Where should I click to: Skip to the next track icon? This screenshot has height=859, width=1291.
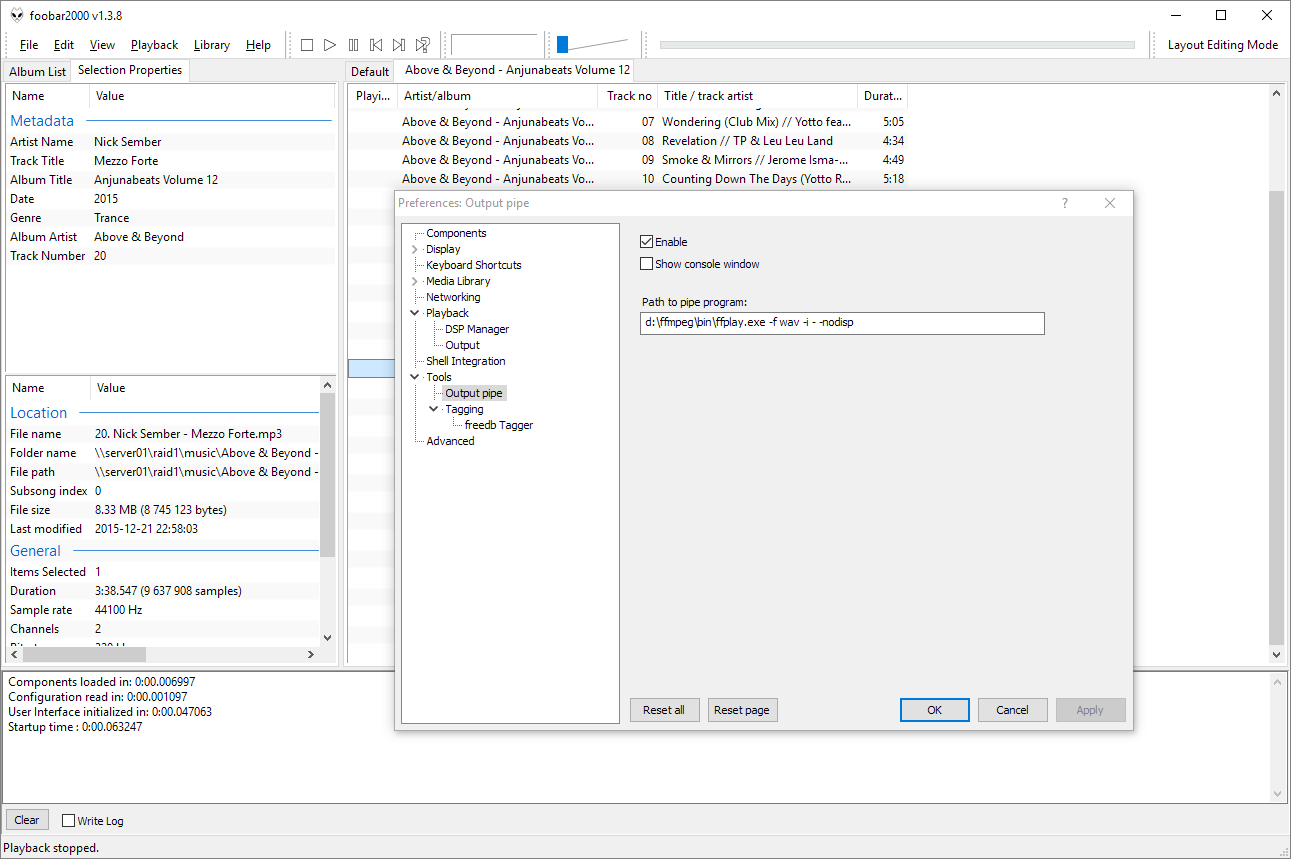pos(399,45)
